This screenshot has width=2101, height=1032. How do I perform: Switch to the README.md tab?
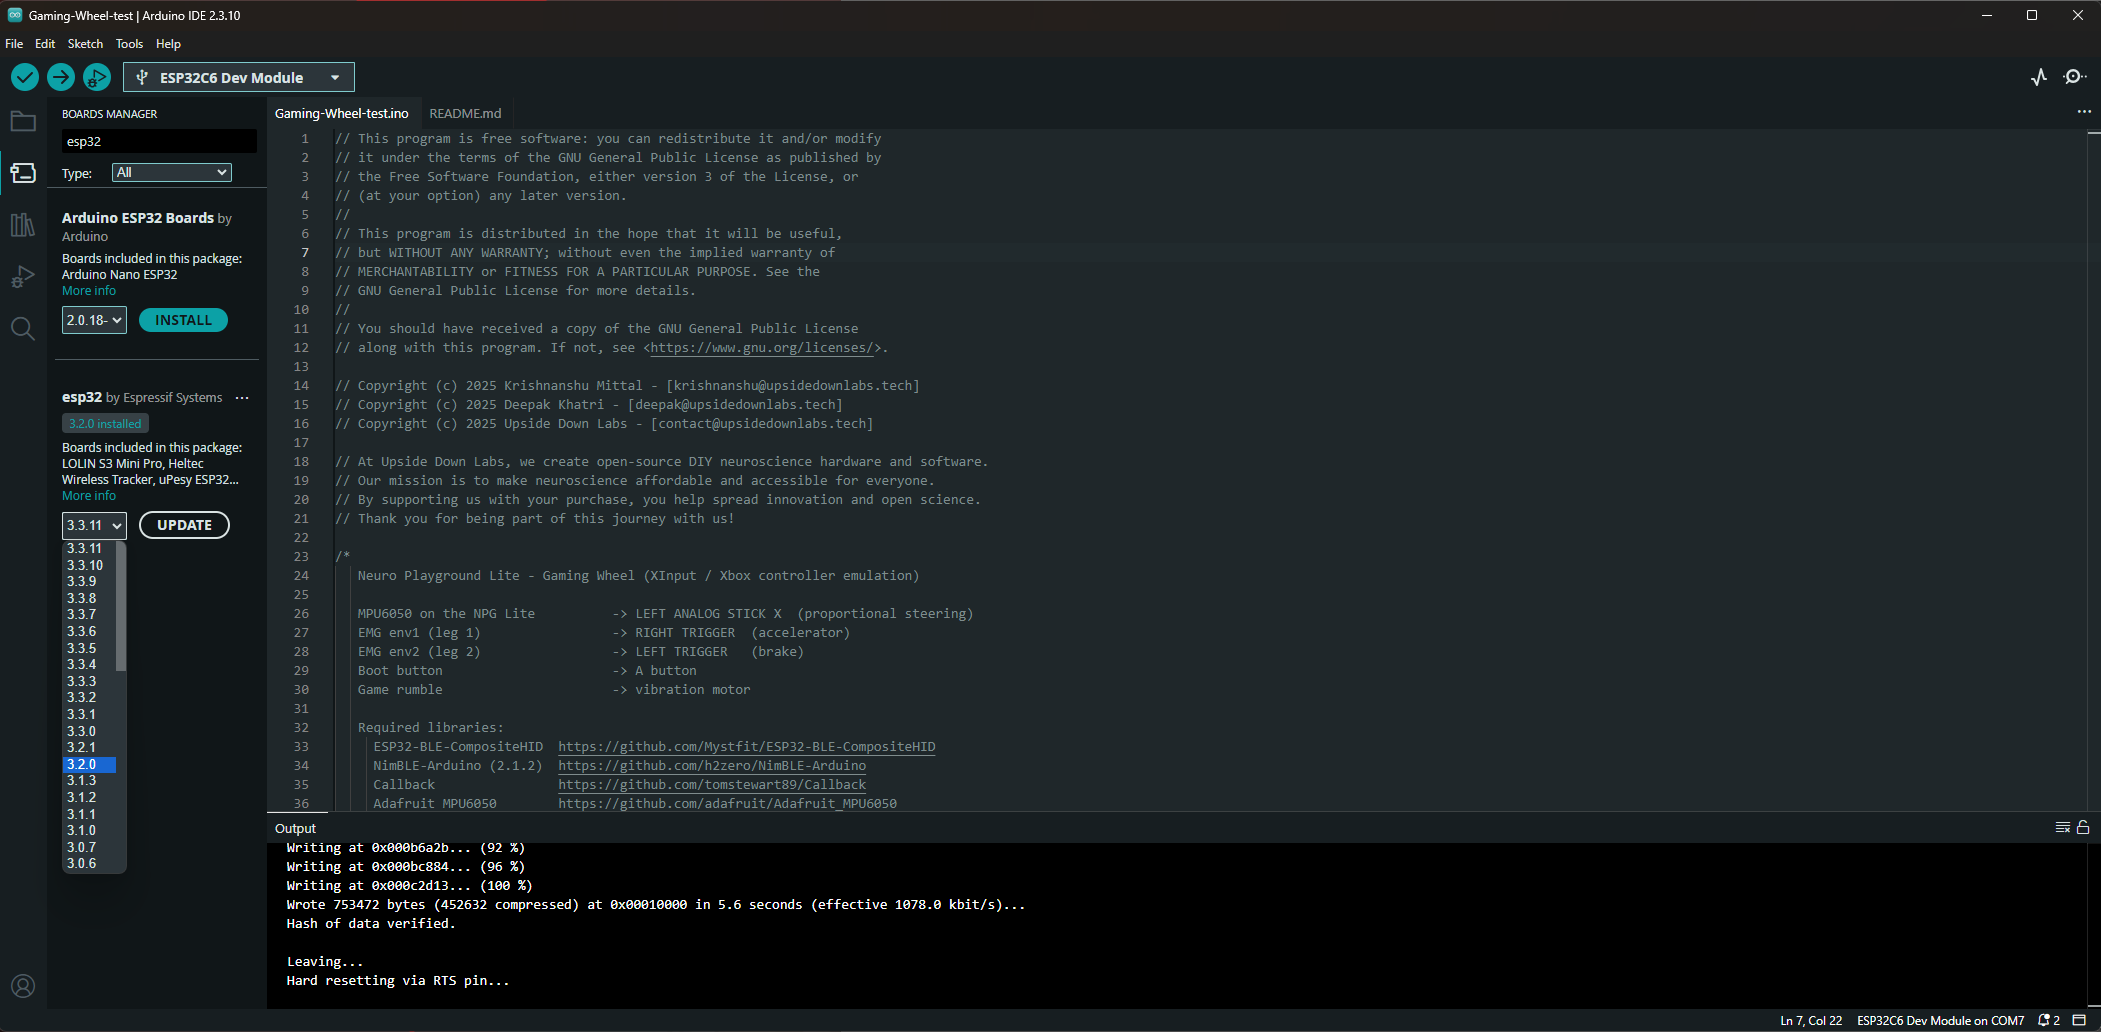(465, 113)
